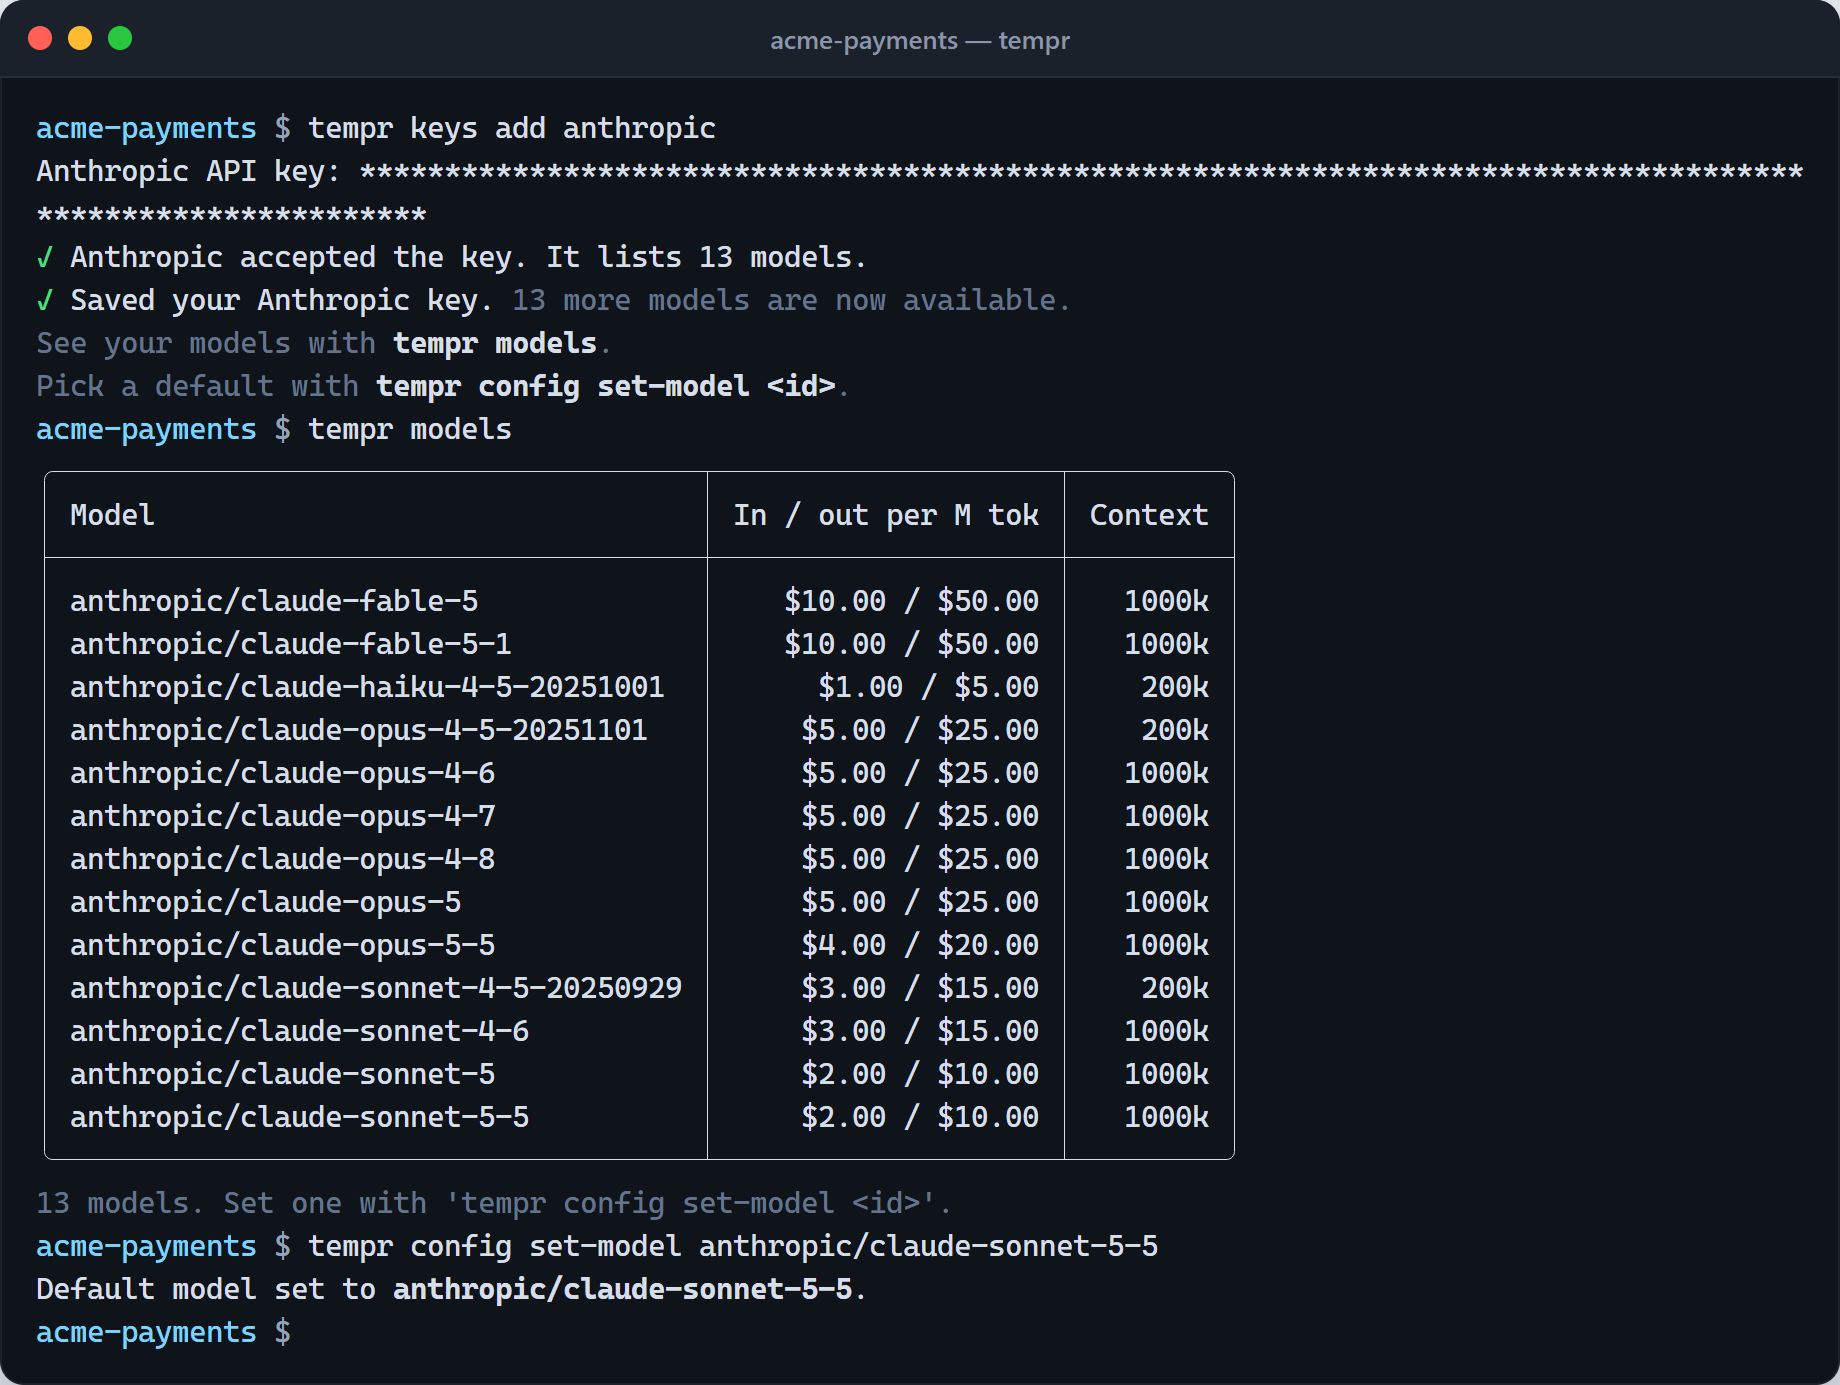This screenshot has width=1840, height=1385.
Task: Click the '13 models. Set one with' footer line
Action: [494, 1203]
